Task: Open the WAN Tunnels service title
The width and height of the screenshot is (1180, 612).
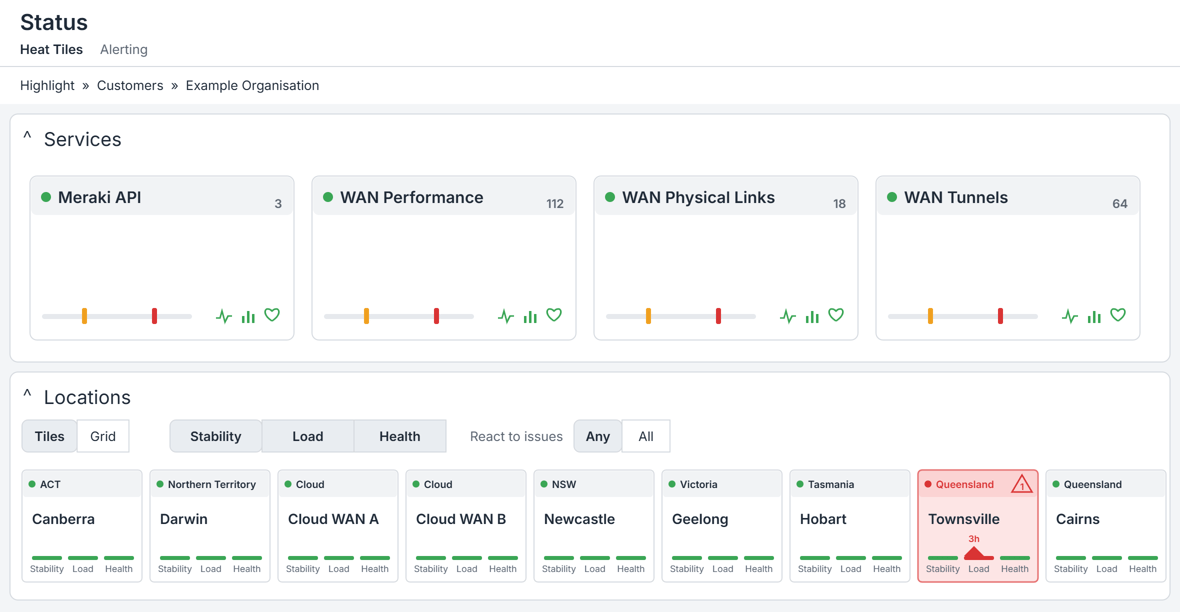Action: tap(956, 197)
